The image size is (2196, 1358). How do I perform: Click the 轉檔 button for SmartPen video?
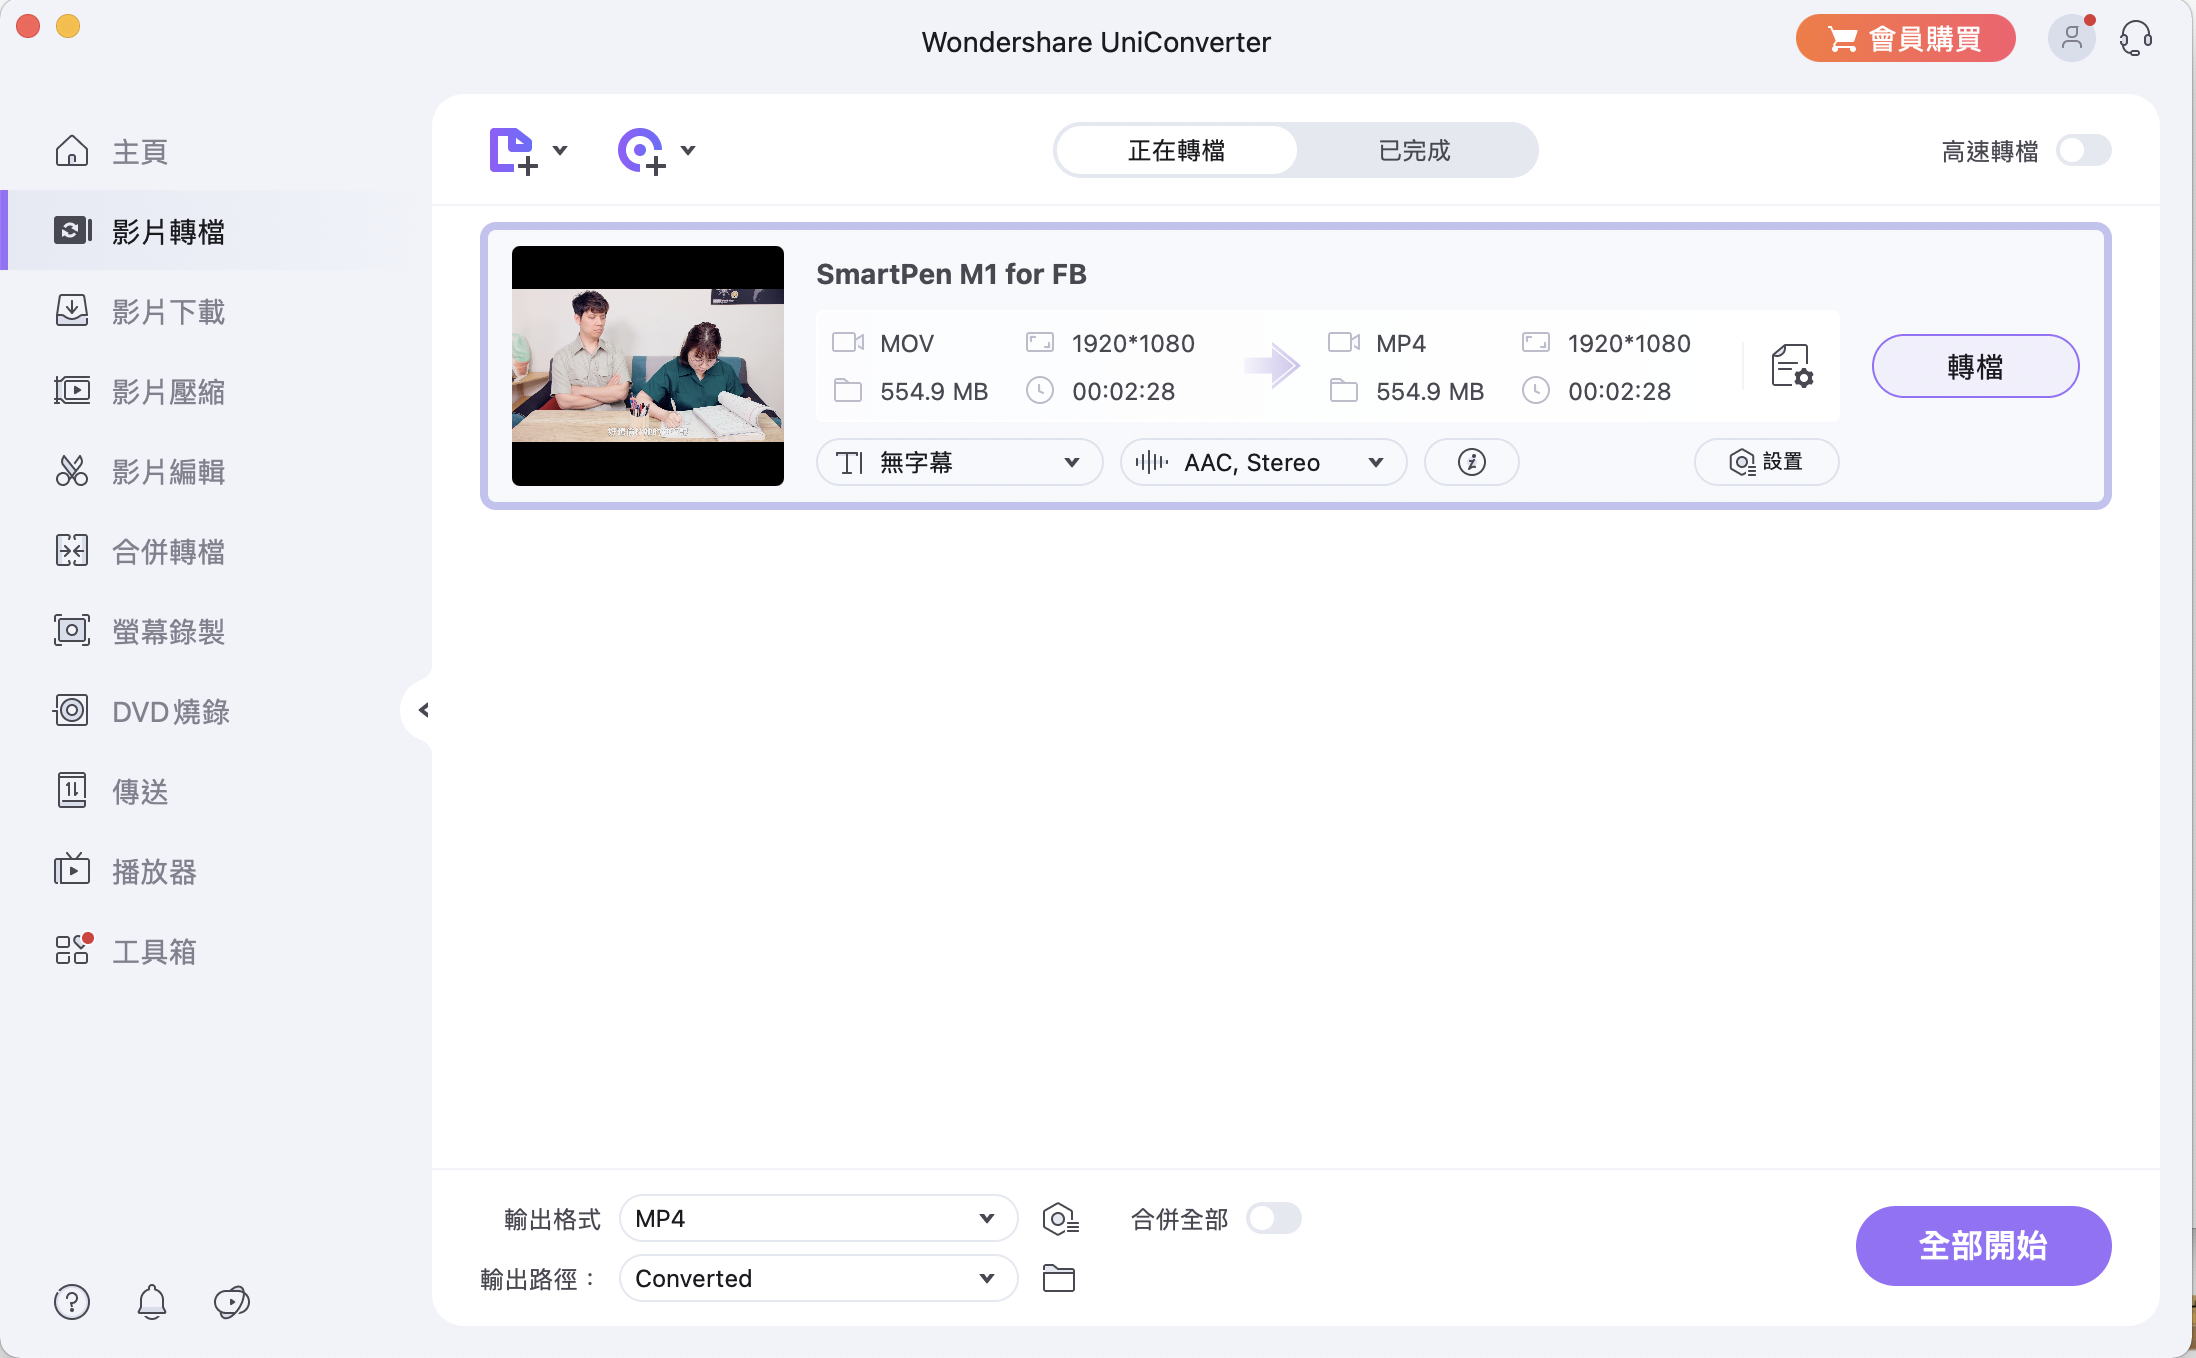coord(1974,366)
